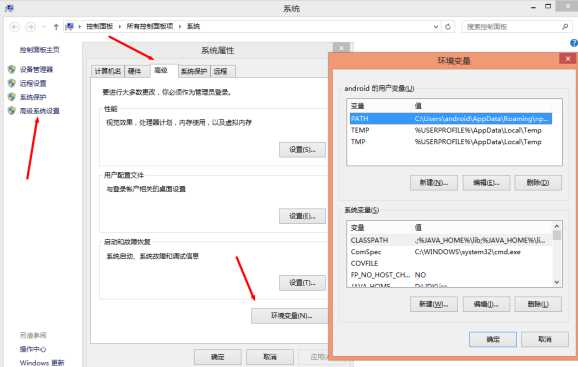Viewport: 578px width, 367px height.
Task: Click 值 column header in system variables list
Action: tap(418, 228)
